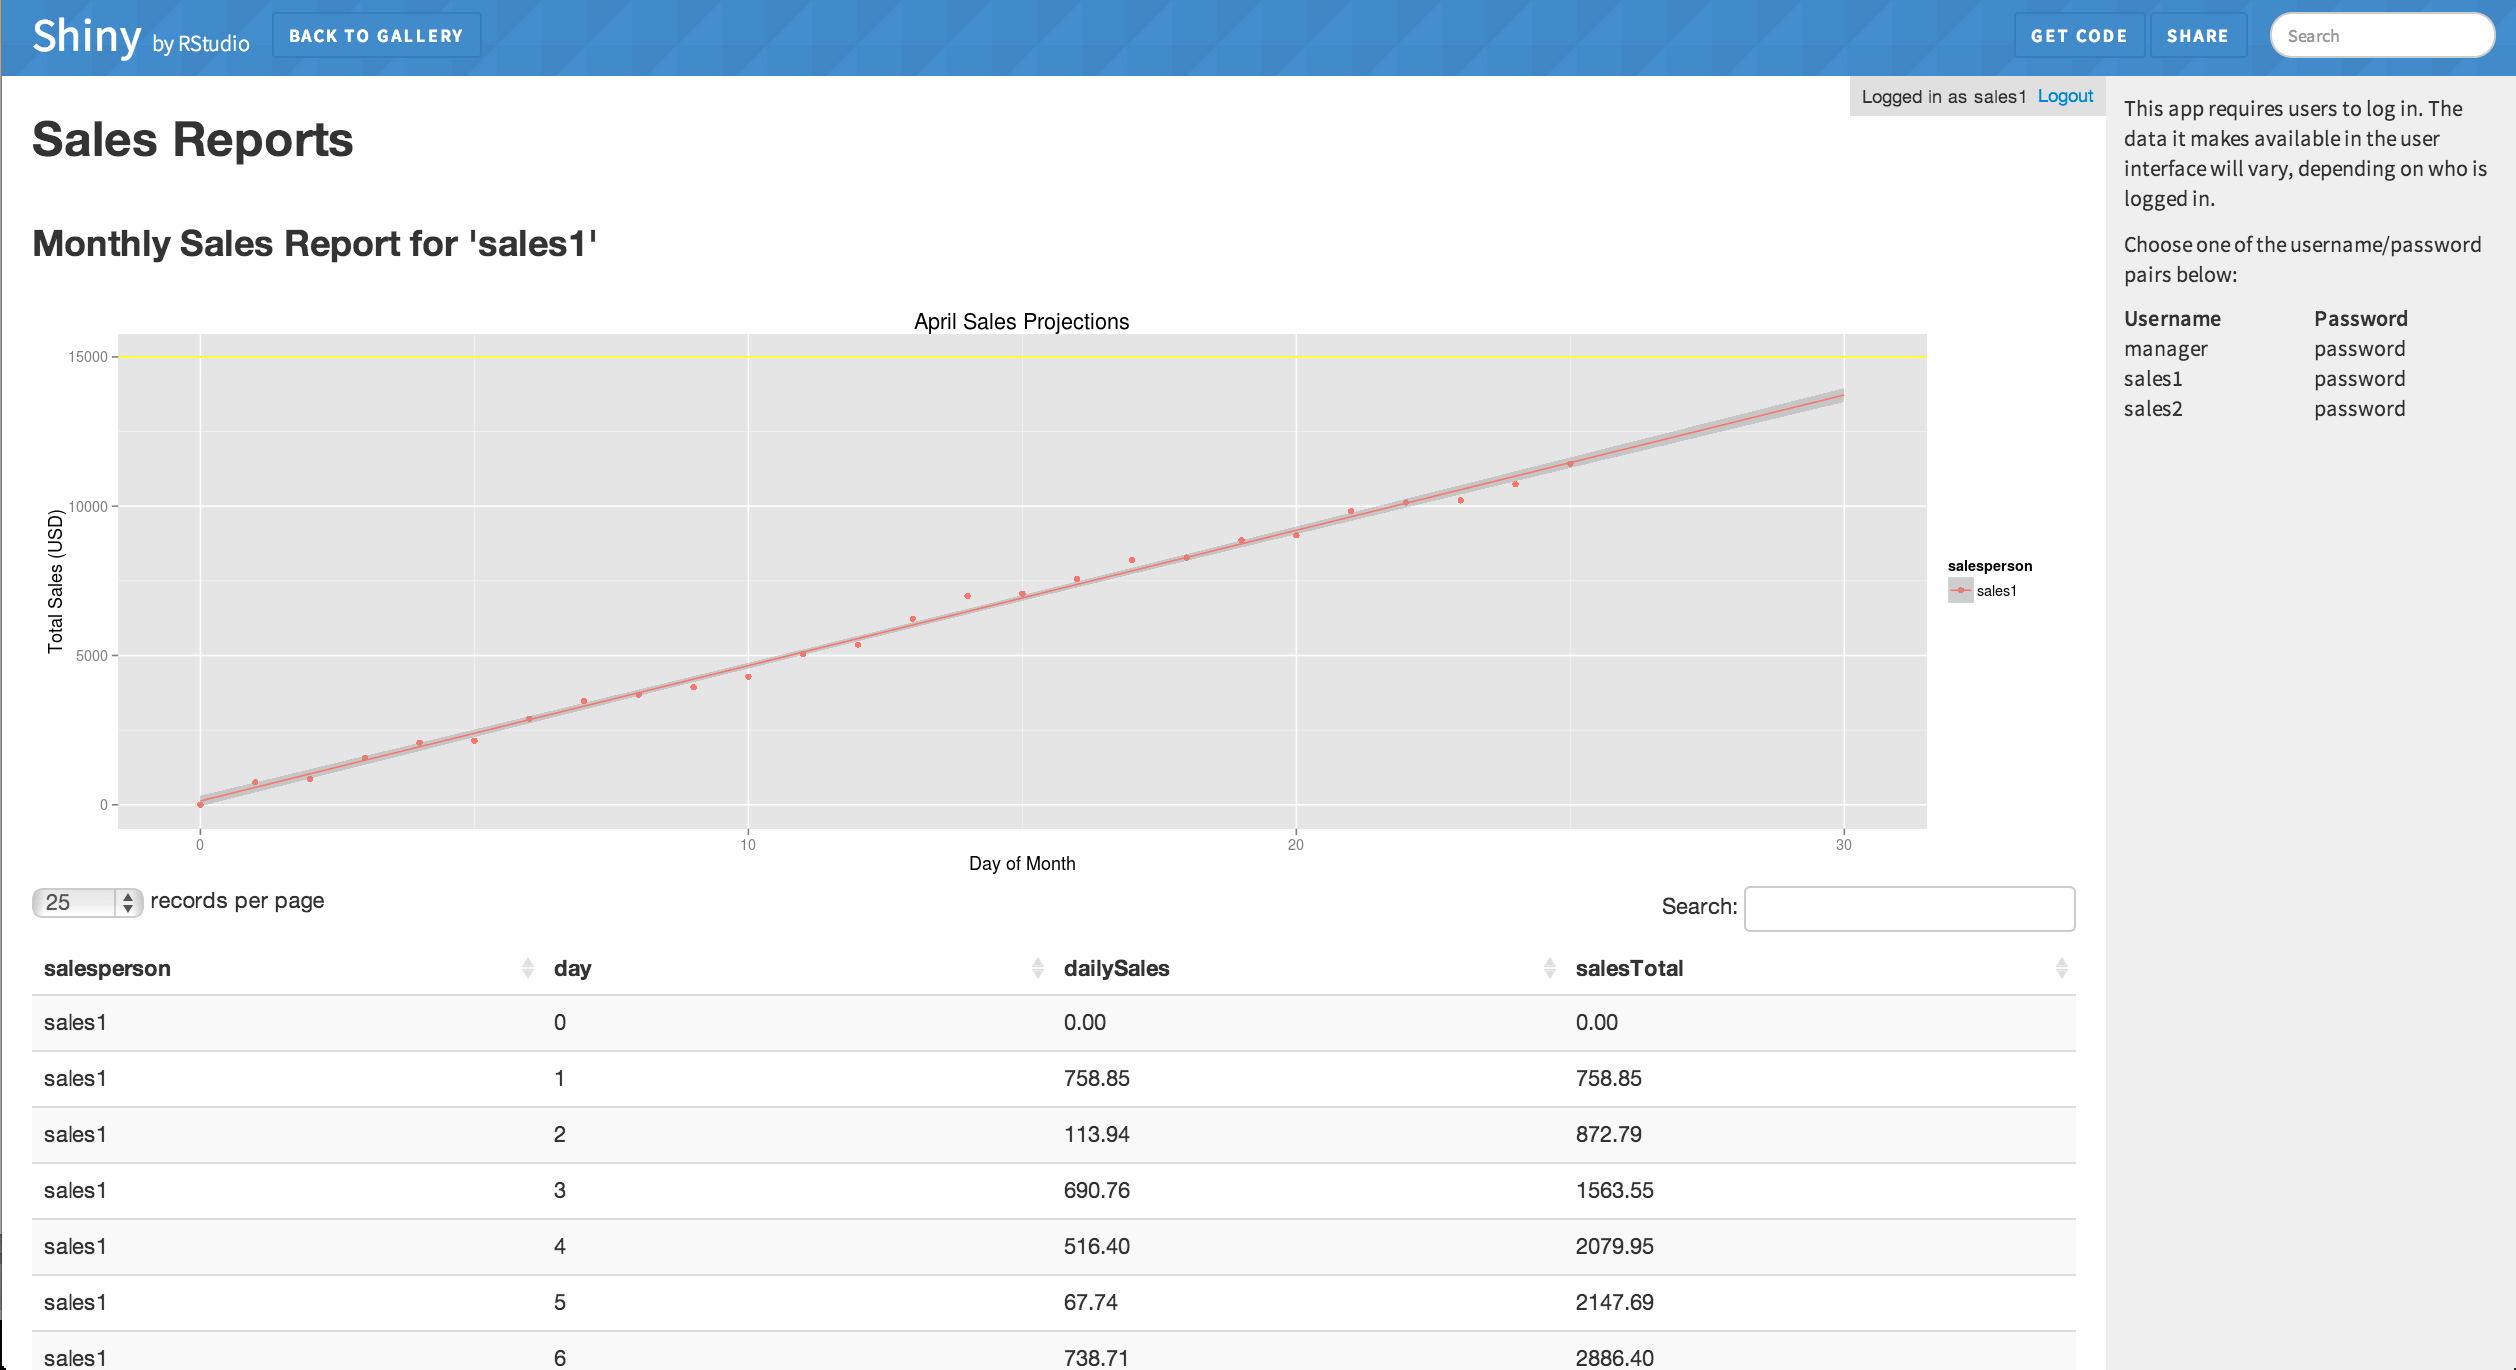This screenshot has height=1370, width=2516.
Task: Click the username 'manager' in the credentials list
Action: [2166, 349]
